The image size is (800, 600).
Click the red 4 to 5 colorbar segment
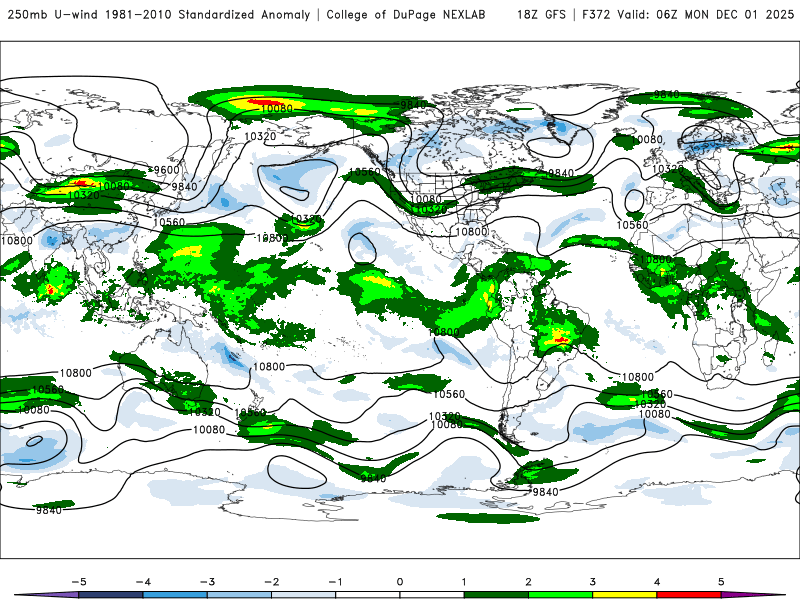point(688,595)
